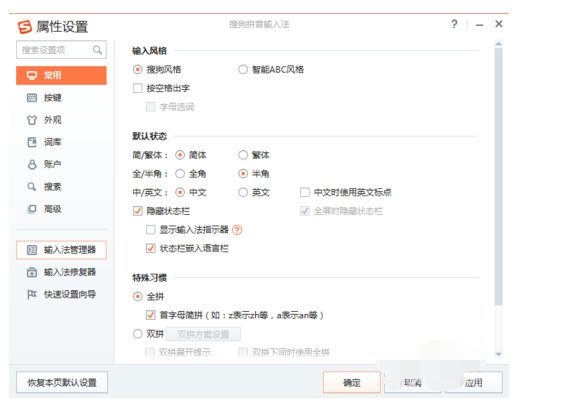
Task: Open 输入法管理器
Action: click(x=61, y=250)
